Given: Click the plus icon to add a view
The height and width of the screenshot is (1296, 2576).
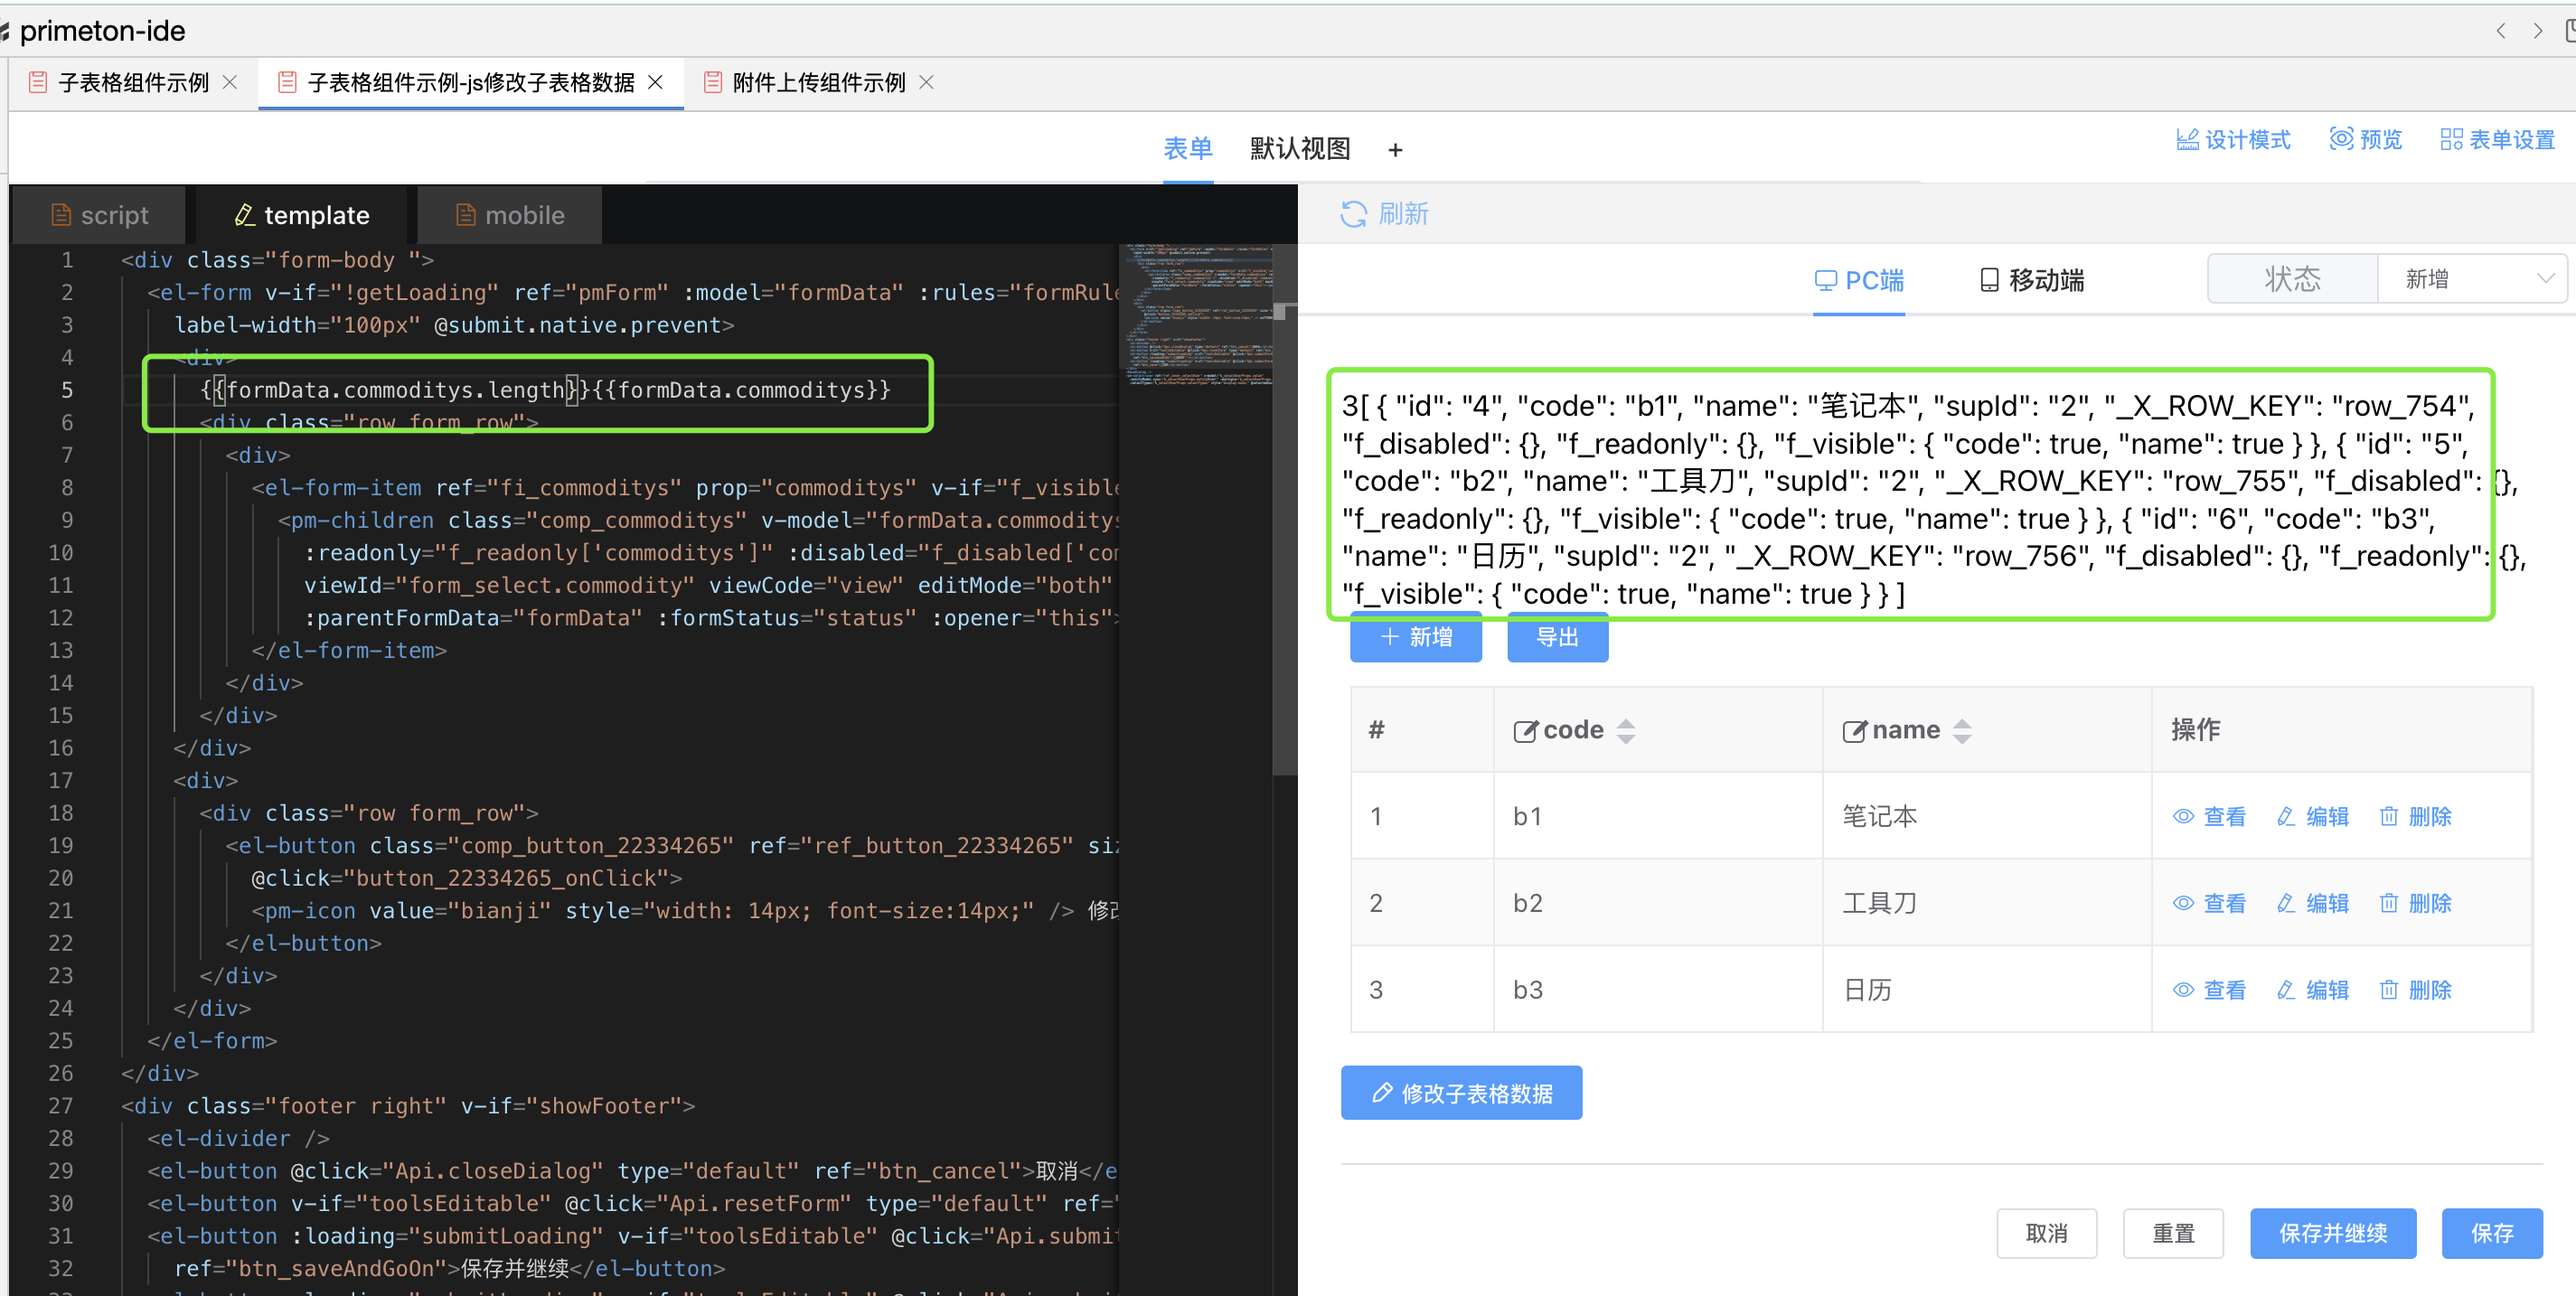Looking at the screenshot, I should coord(1395,150).
